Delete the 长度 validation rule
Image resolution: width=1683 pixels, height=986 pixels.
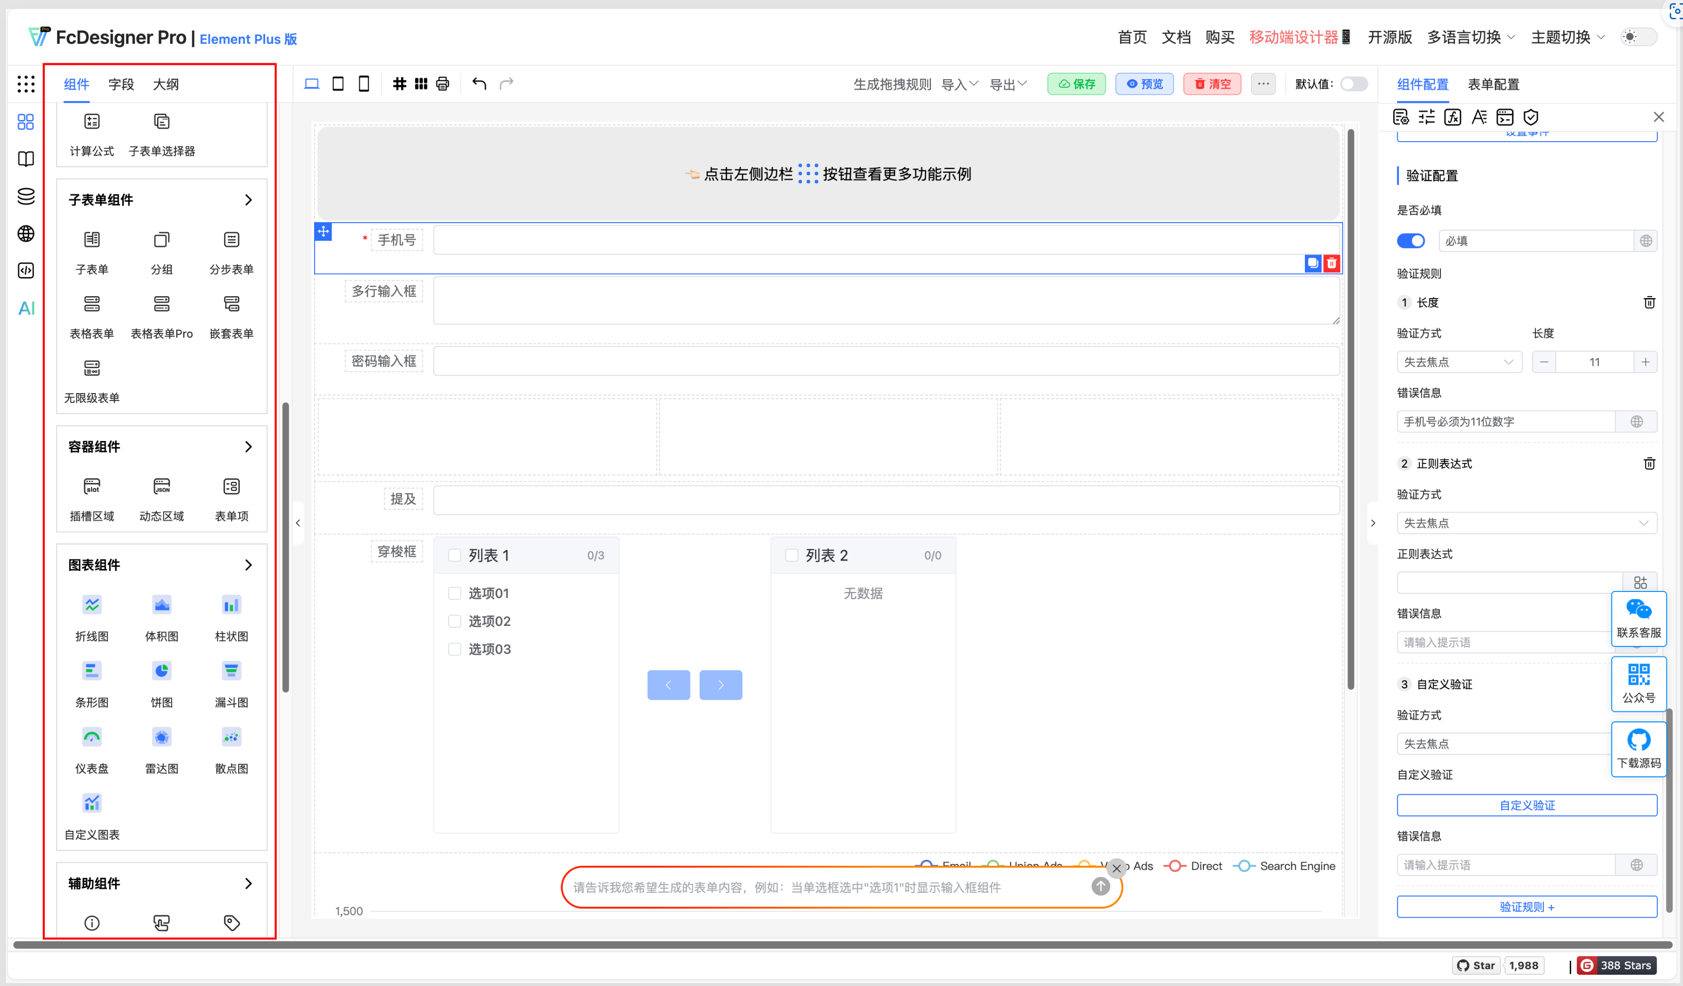(x=1649, y=303)
